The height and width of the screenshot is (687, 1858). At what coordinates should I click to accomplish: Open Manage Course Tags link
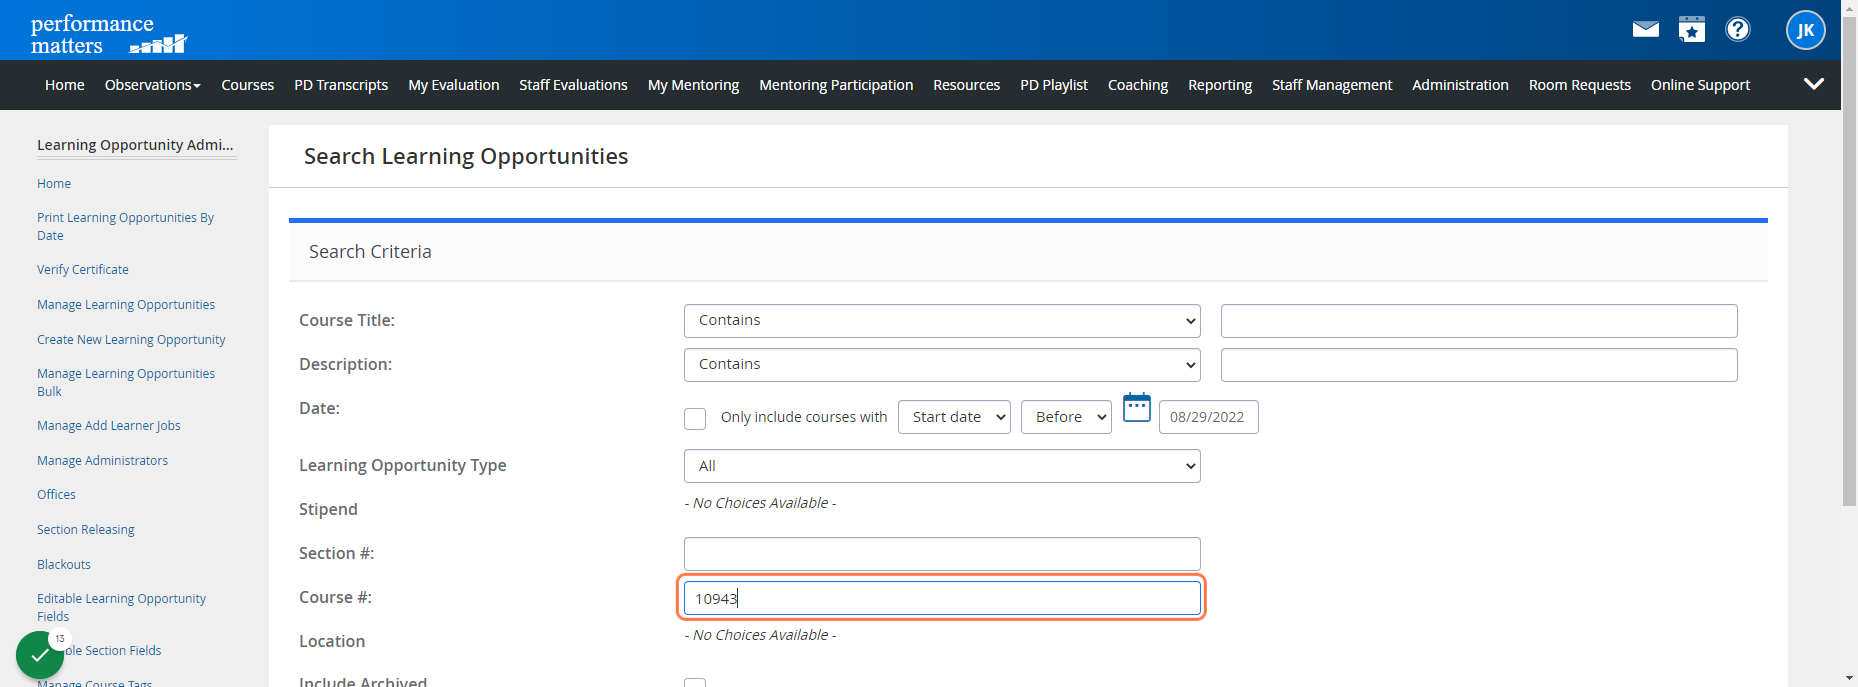tap(95, 683)
